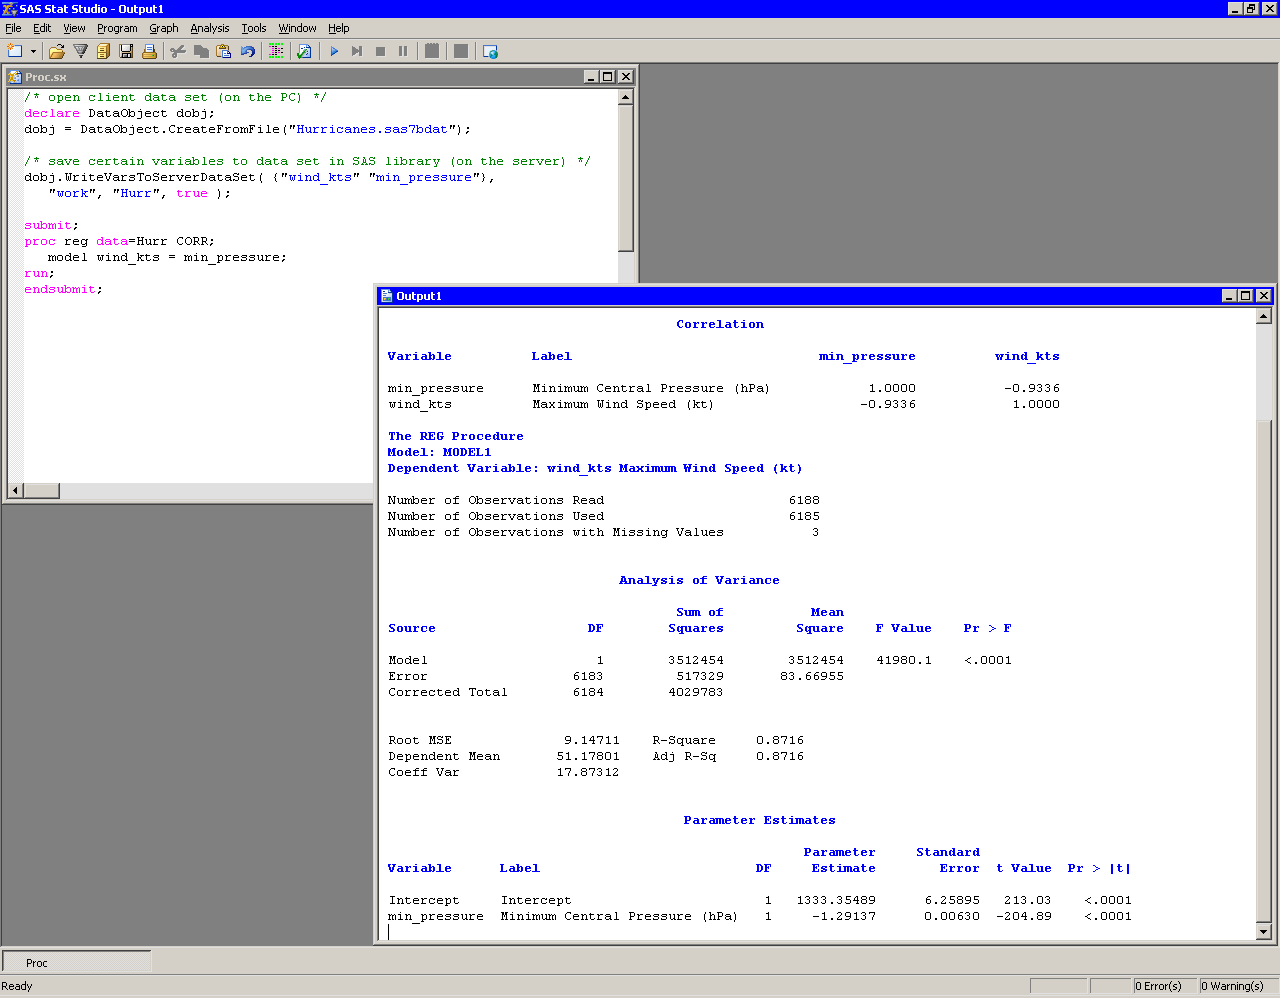The height and width of the screenshot is (998, 1280).
Task: Maximize the Output1 window
Action: pos(1245,296)
